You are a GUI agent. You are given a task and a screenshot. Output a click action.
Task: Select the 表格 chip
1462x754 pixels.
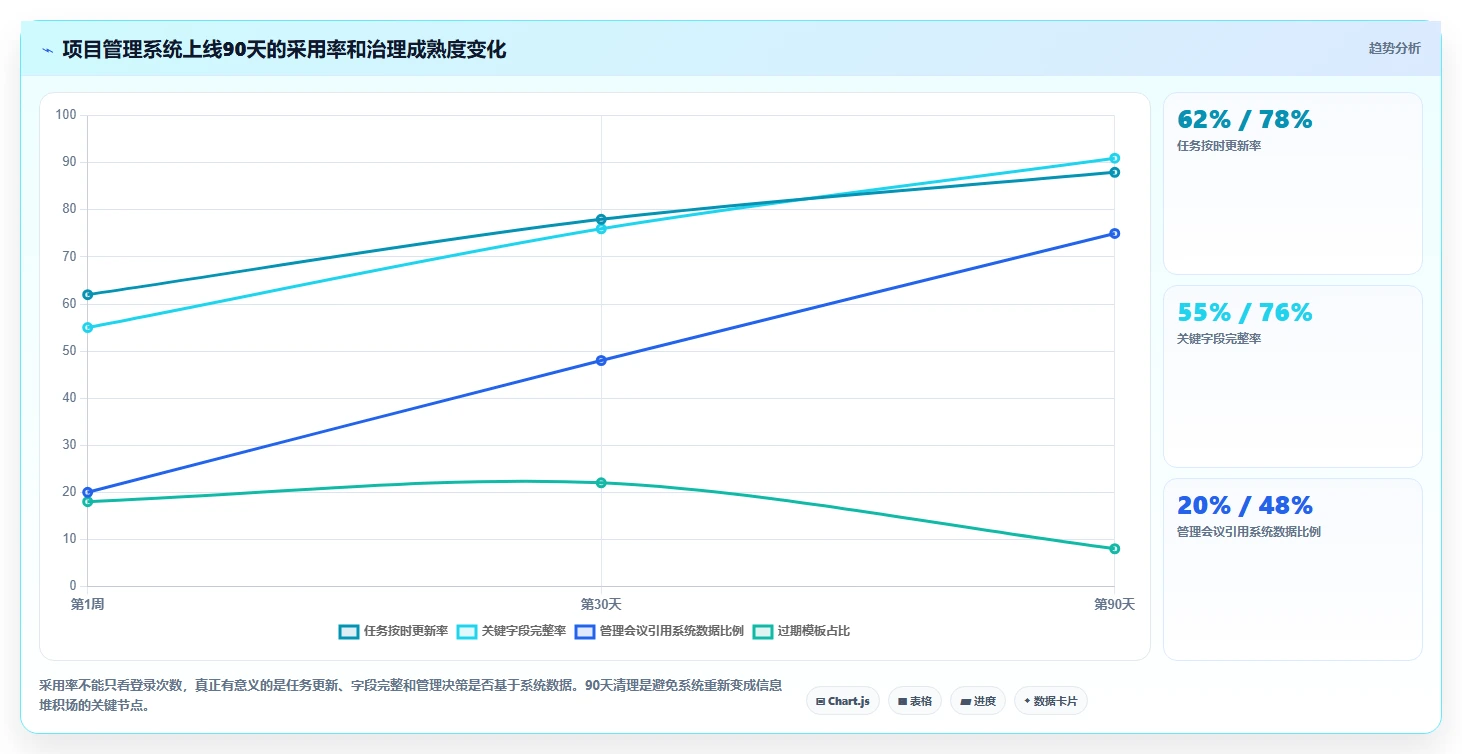[915, 701]
